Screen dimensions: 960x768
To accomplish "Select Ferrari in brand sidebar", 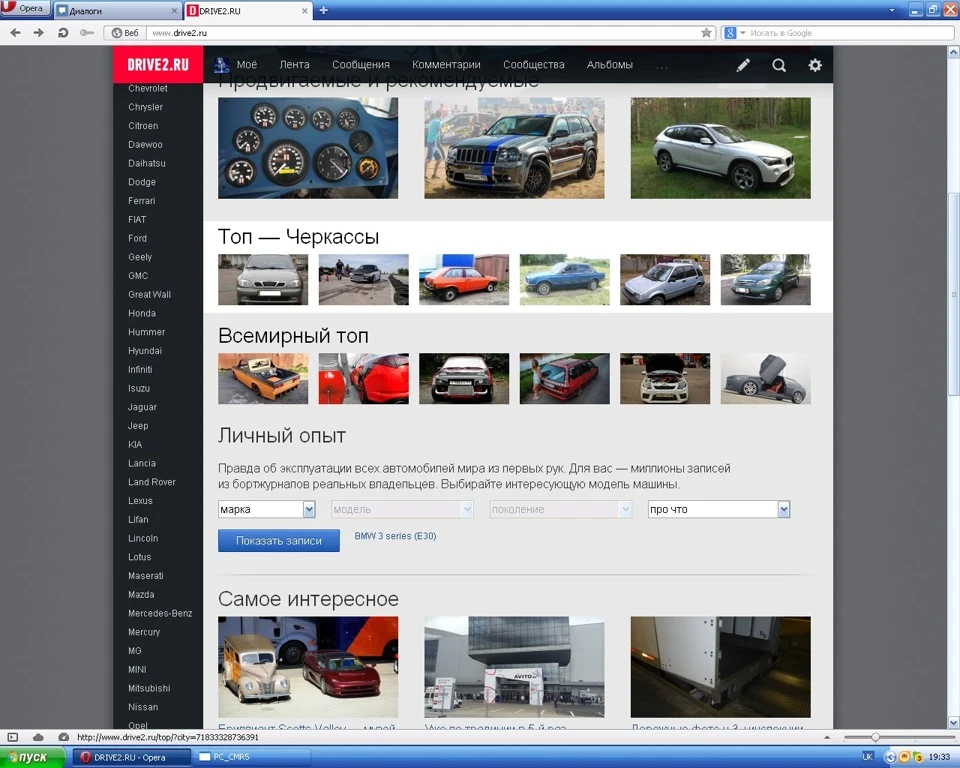I will (142, 201).
